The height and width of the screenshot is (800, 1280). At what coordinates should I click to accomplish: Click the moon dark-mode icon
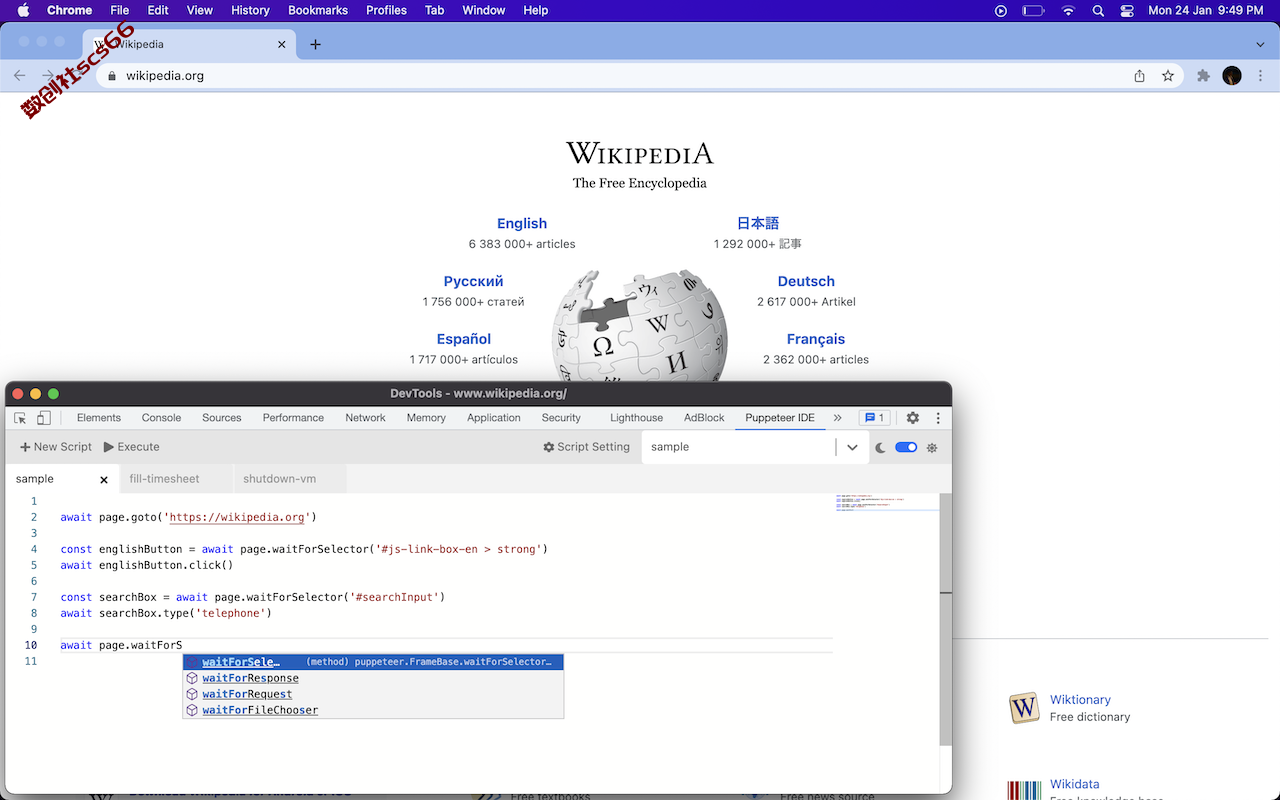pos(880,448)
